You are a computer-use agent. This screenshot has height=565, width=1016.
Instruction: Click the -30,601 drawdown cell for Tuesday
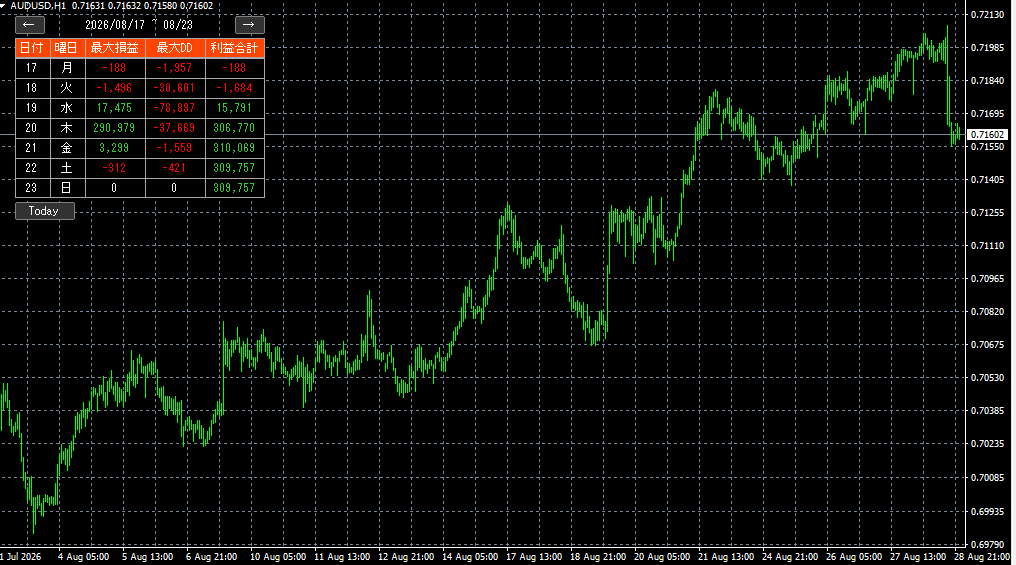point(176,88)
